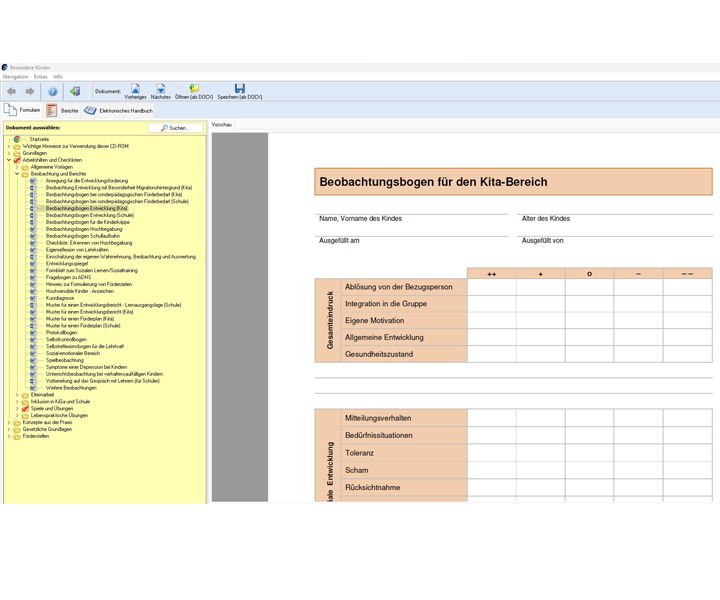This screenshot has width=720, height=600.
Task: Collapse the Arbeitshilfen und Checklisten folder
Action: (x=9, y=160)
